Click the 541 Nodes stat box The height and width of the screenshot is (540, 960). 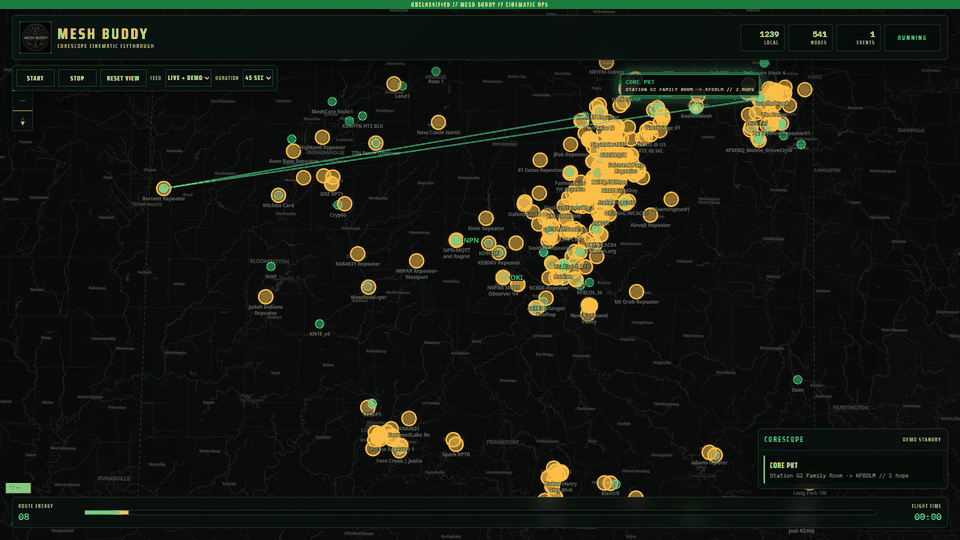click(x=810, y=38)
